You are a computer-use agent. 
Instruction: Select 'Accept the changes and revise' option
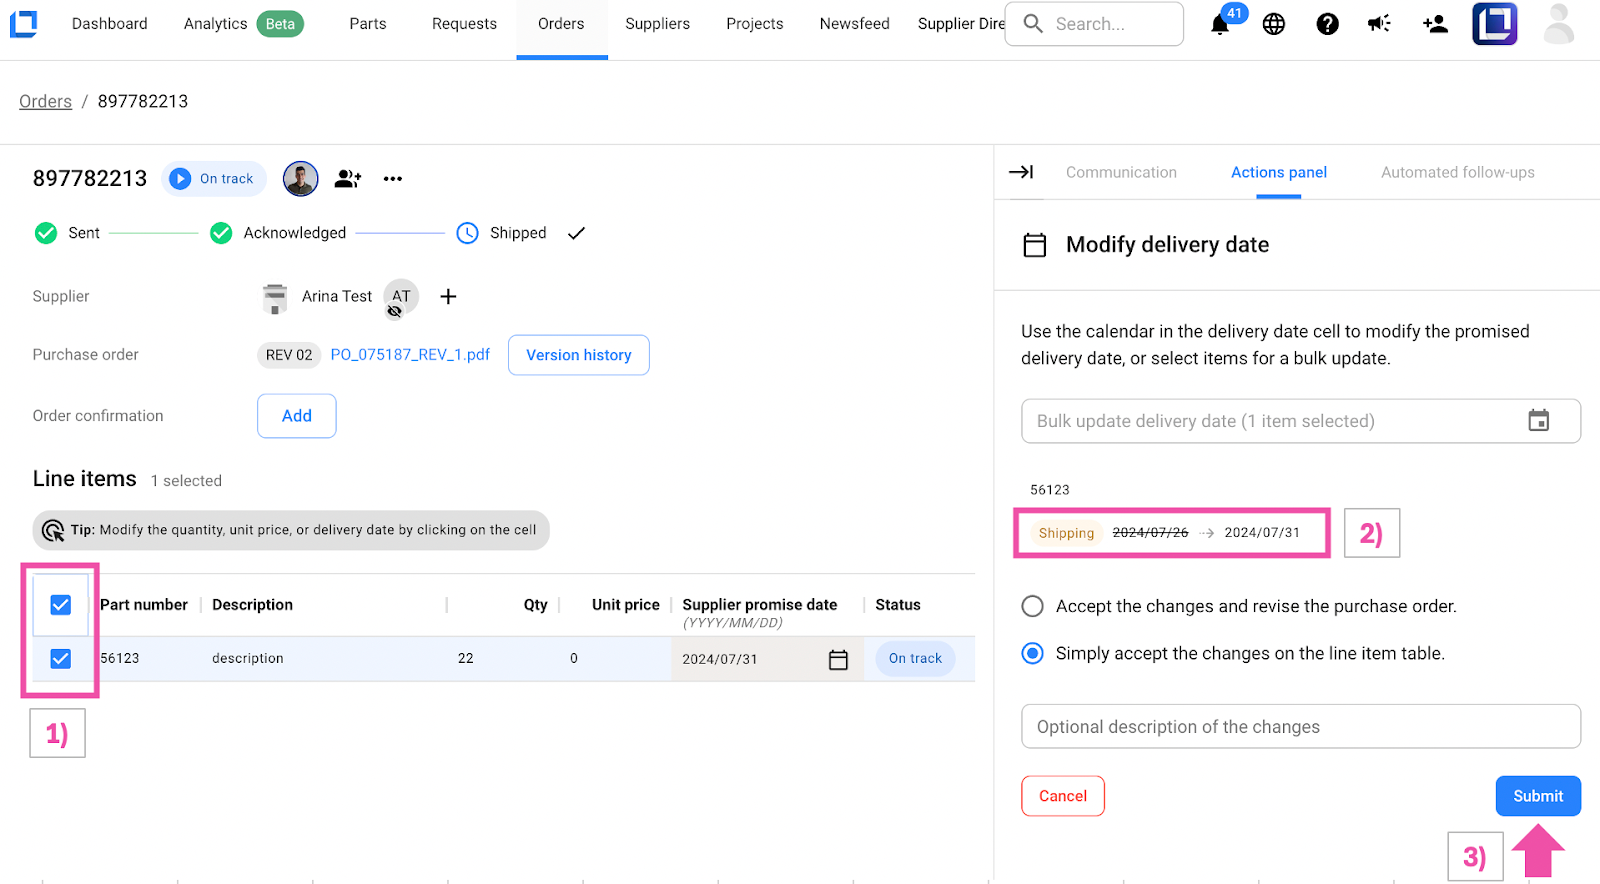1032,606
